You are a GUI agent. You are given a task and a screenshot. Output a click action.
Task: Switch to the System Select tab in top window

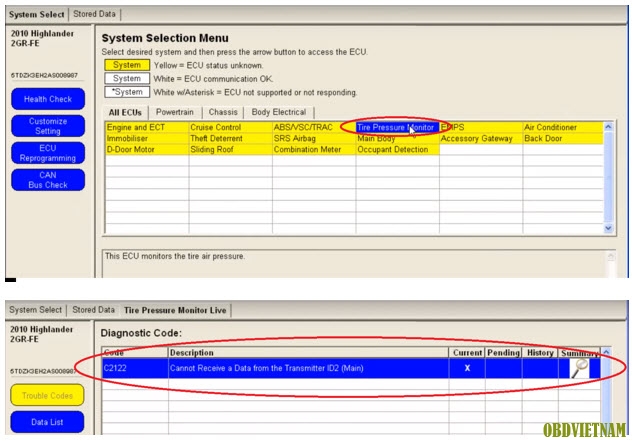[36, 14]
